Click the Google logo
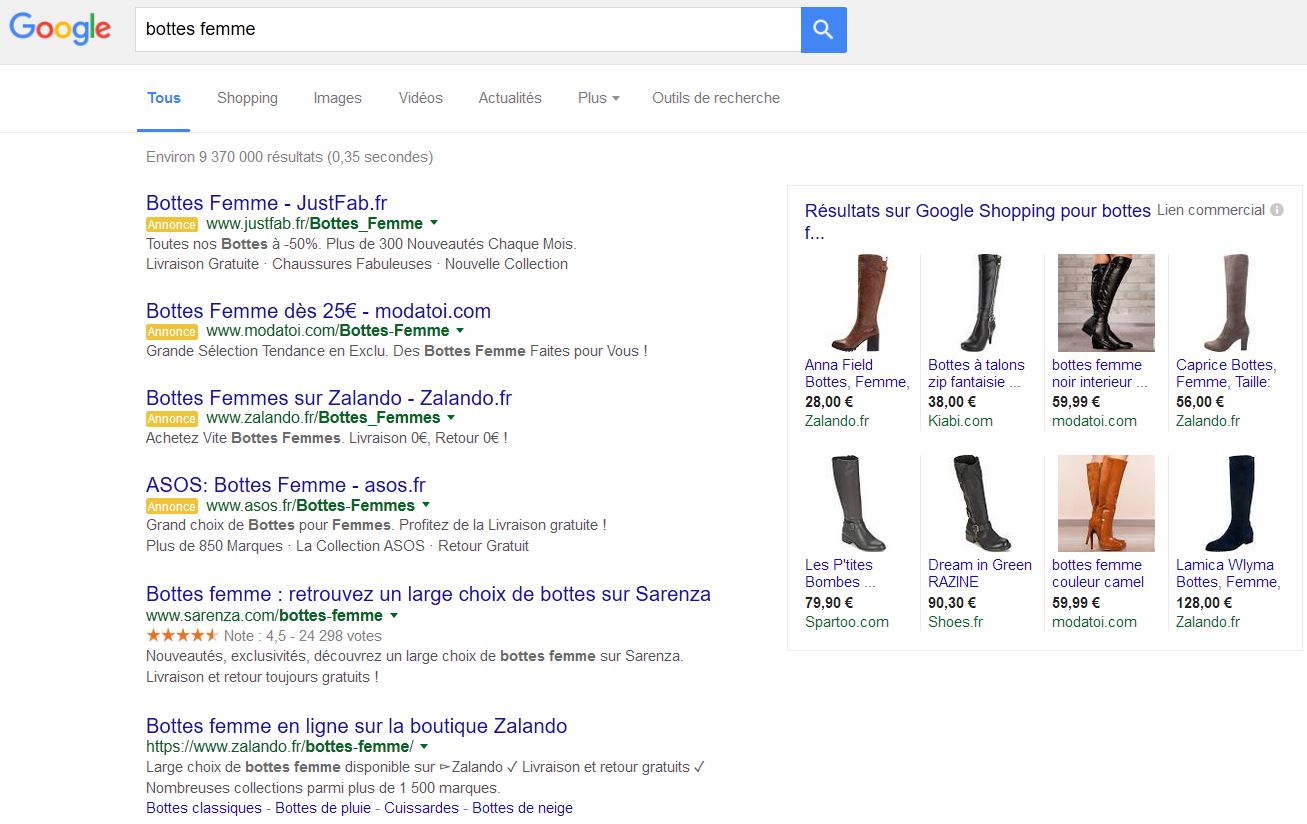Viewport: 1307px width, 824px height. pos(60,29)
